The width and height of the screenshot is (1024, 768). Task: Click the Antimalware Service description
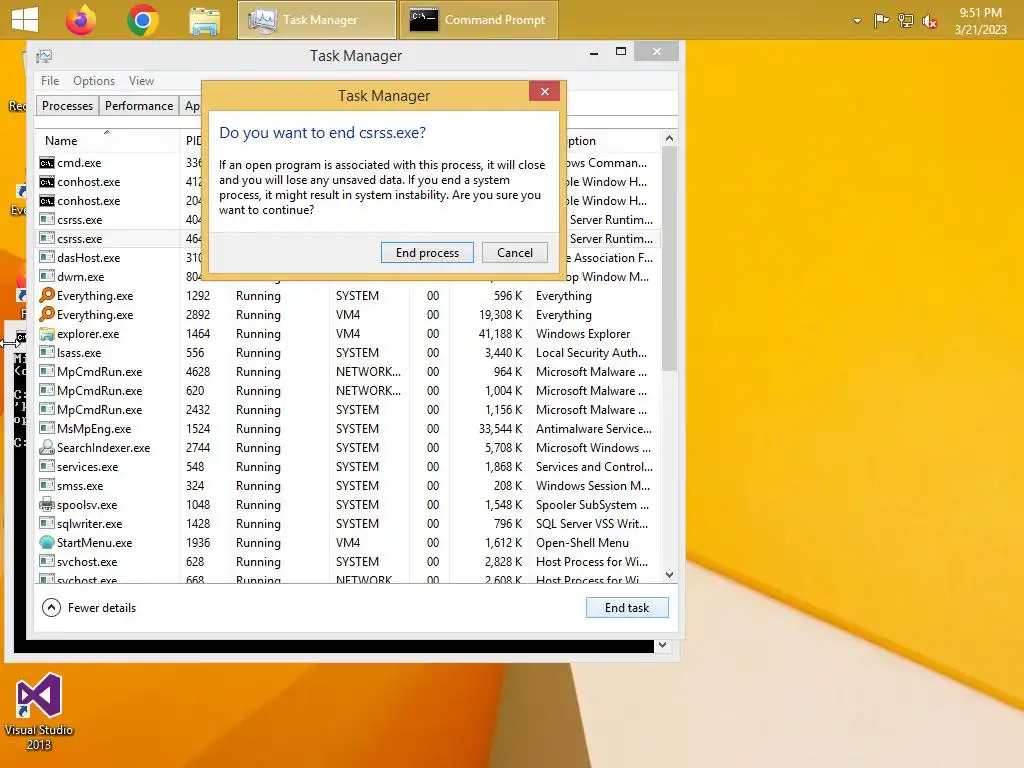[x=594, y=428]
